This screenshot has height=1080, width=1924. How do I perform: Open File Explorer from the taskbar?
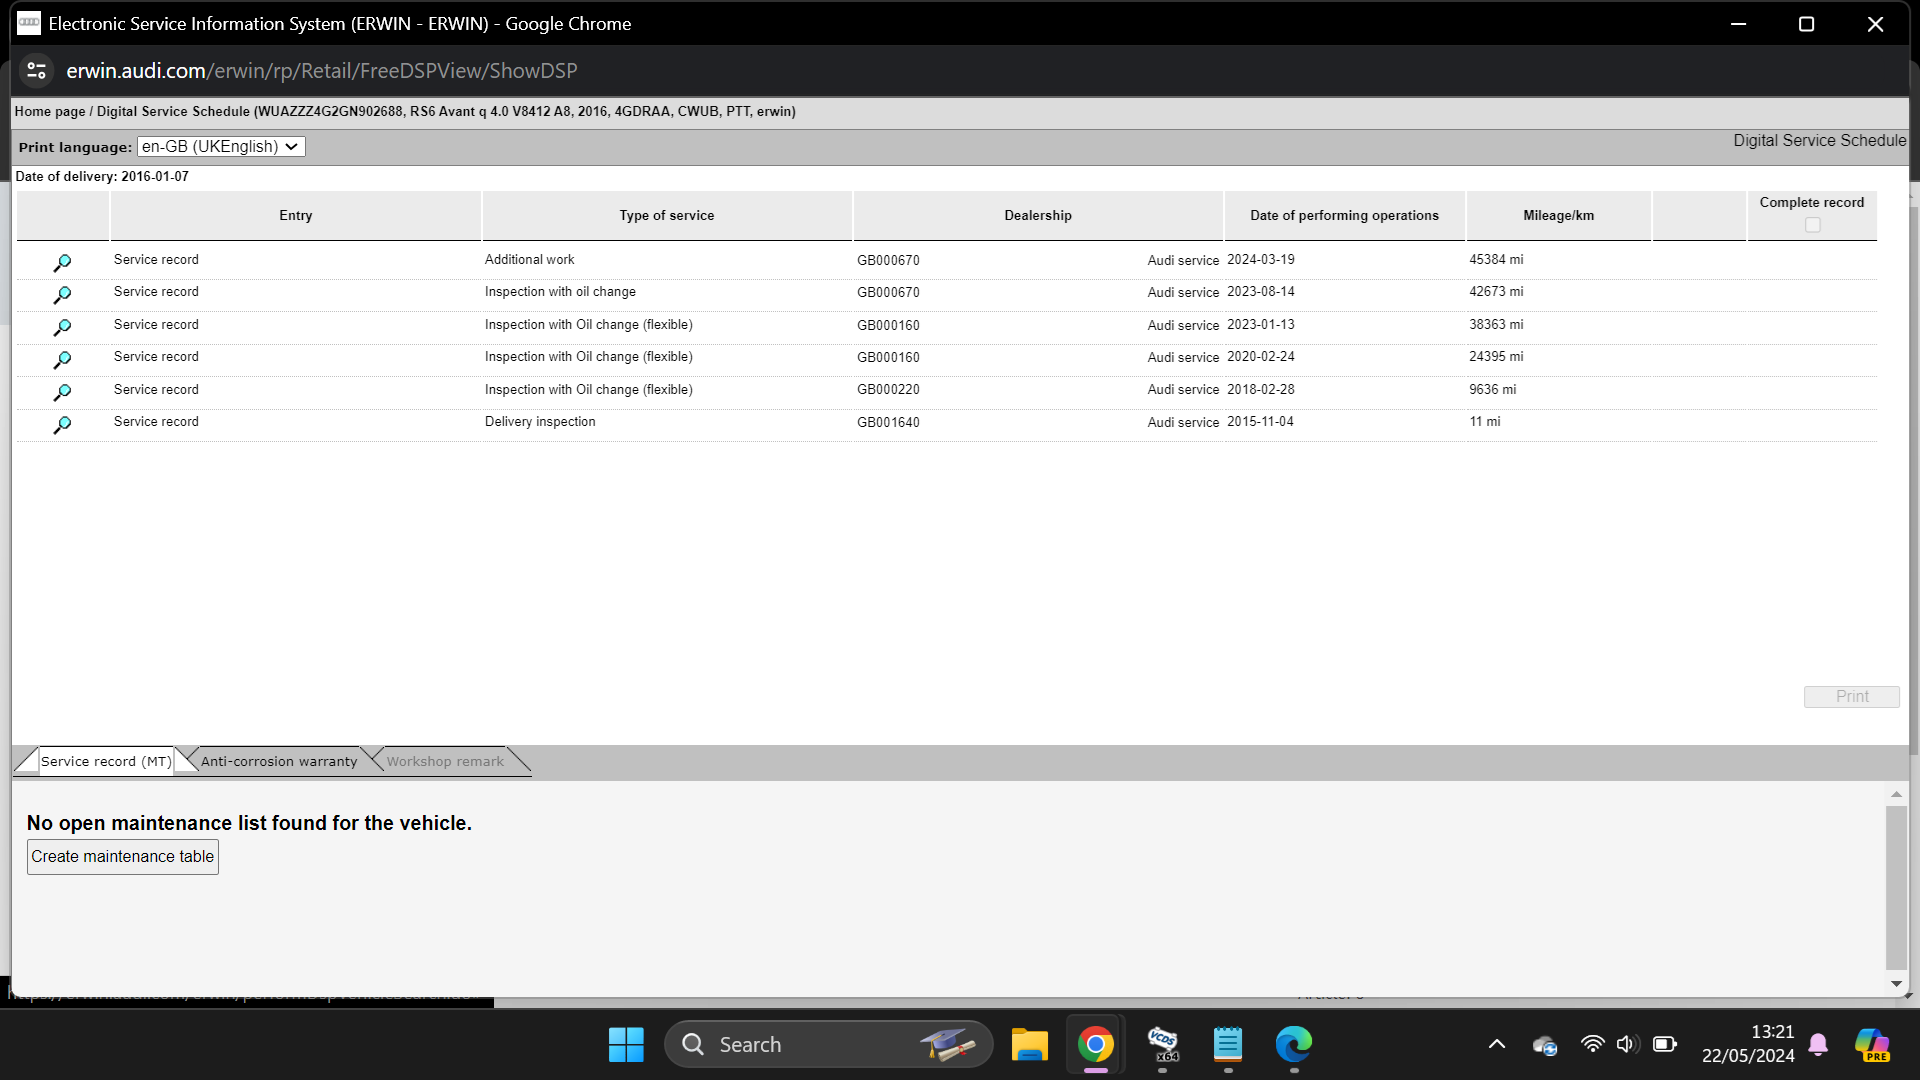(x=1030, y=1045)
